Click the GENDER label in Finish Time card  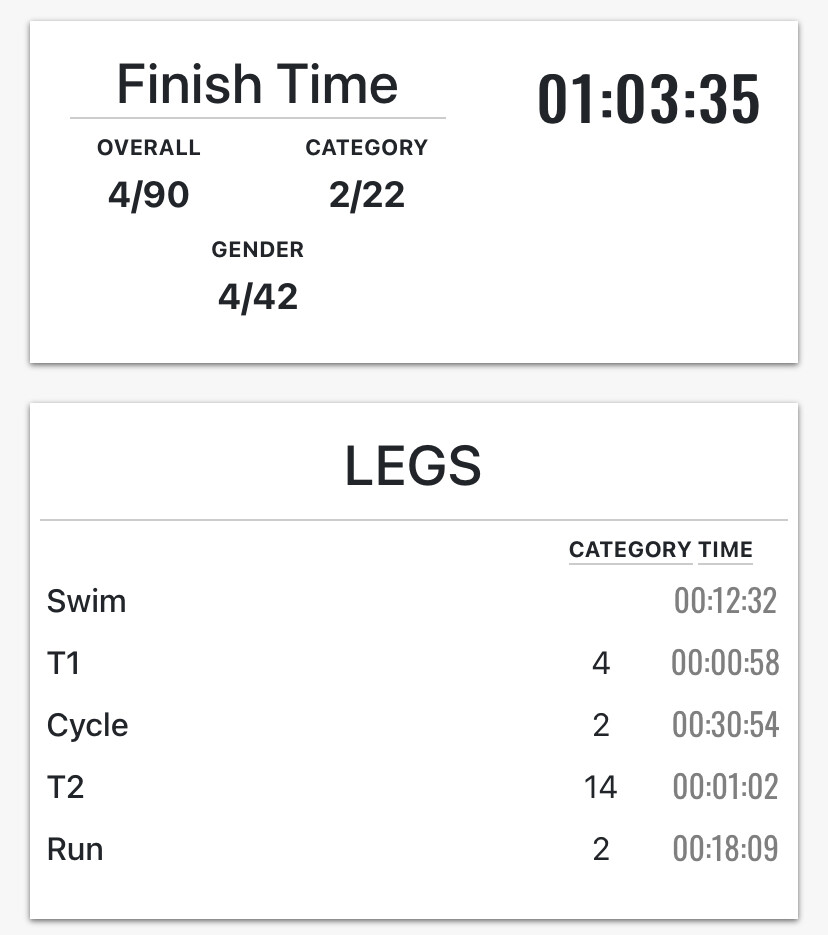pyautogui.click(x=258, y=250)
